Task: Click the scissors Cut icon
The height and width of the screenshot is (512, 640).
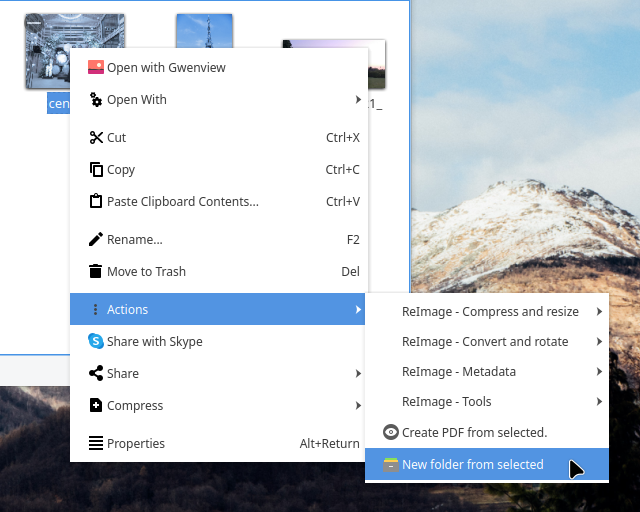Action: coord(96,138)
